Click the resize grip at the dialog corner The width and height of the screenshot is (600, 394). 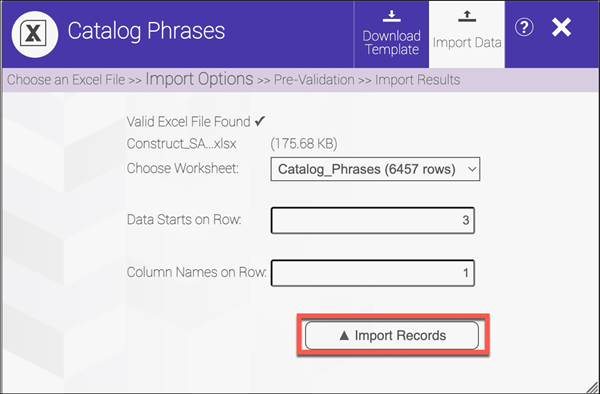click(592, 386)
